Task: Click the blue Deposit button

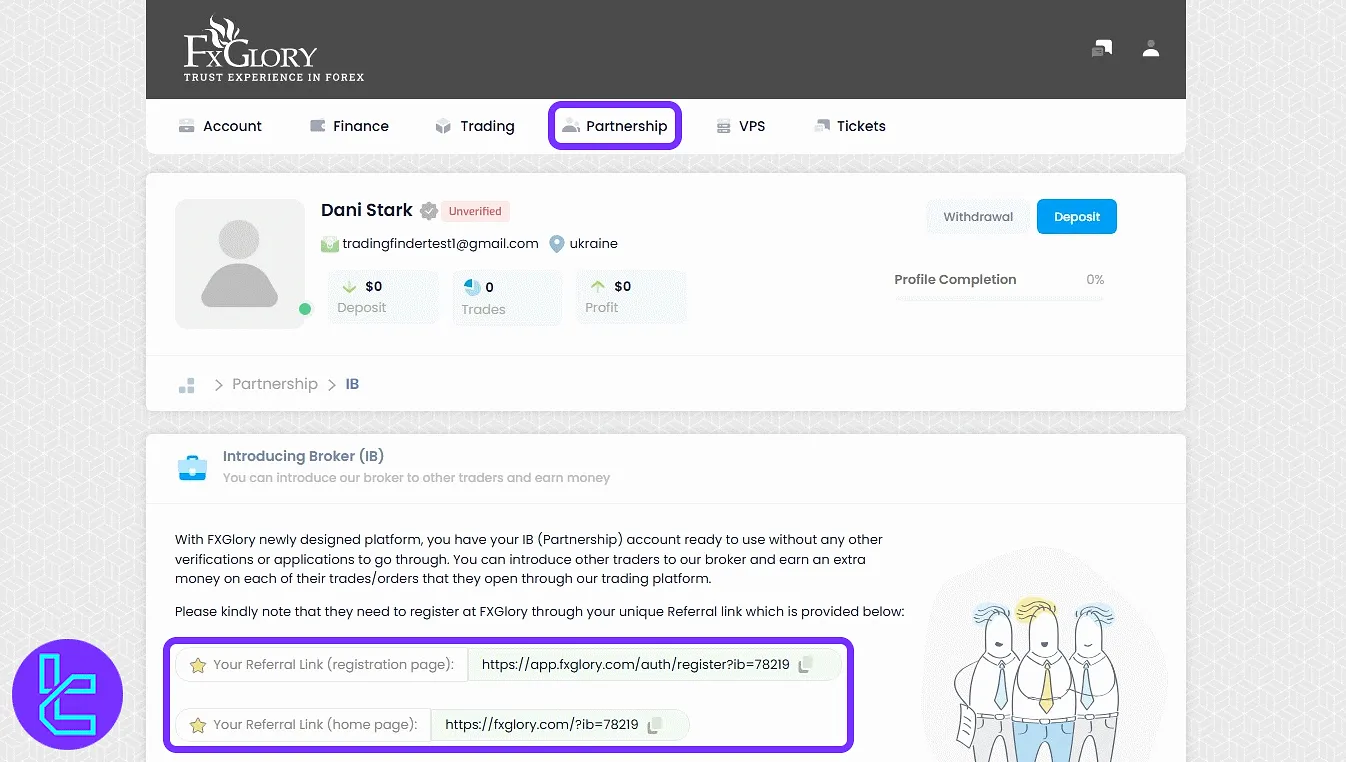Action: pyautogui.click(x=1077, y=217)
